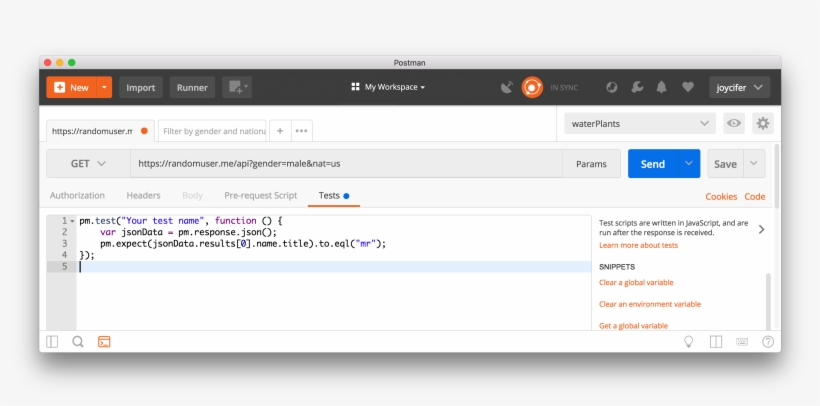Click the pm.expect line 3 code
Image resolution: width=820 pixels, height=406 pixels.
(x=243, y=244)
